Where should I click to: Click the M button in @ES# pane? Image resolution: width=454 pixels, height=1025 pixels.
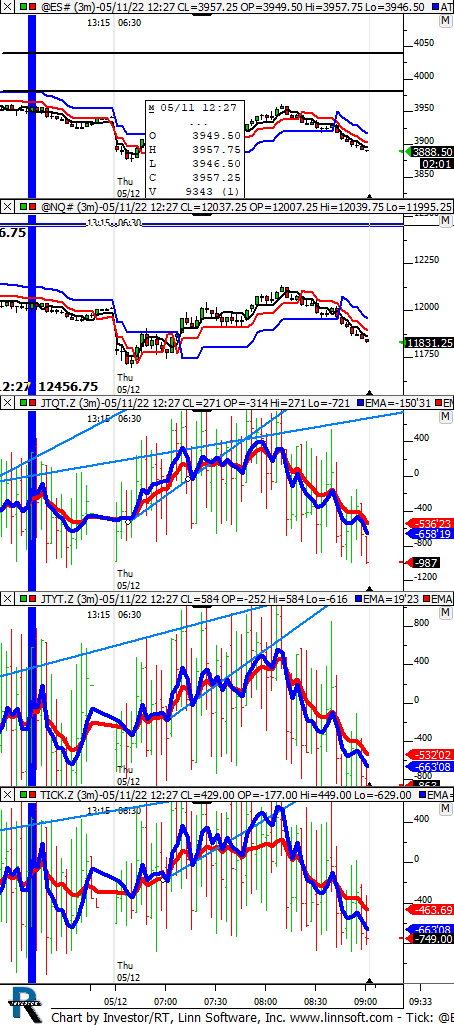tap(446, 22)
